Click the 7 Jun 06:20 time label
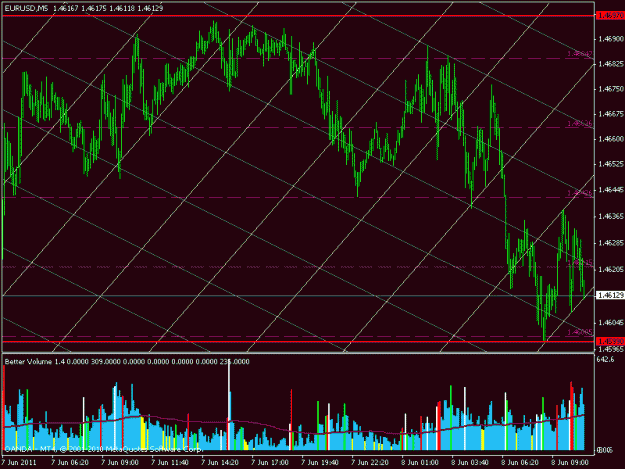The height and width of the screenshot is (469, 625). 70,463
